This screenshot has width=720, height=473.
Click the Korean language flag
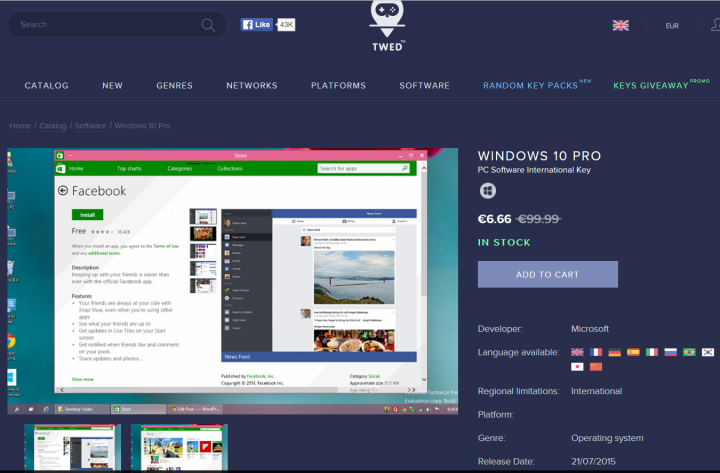[x=708, y=352]
